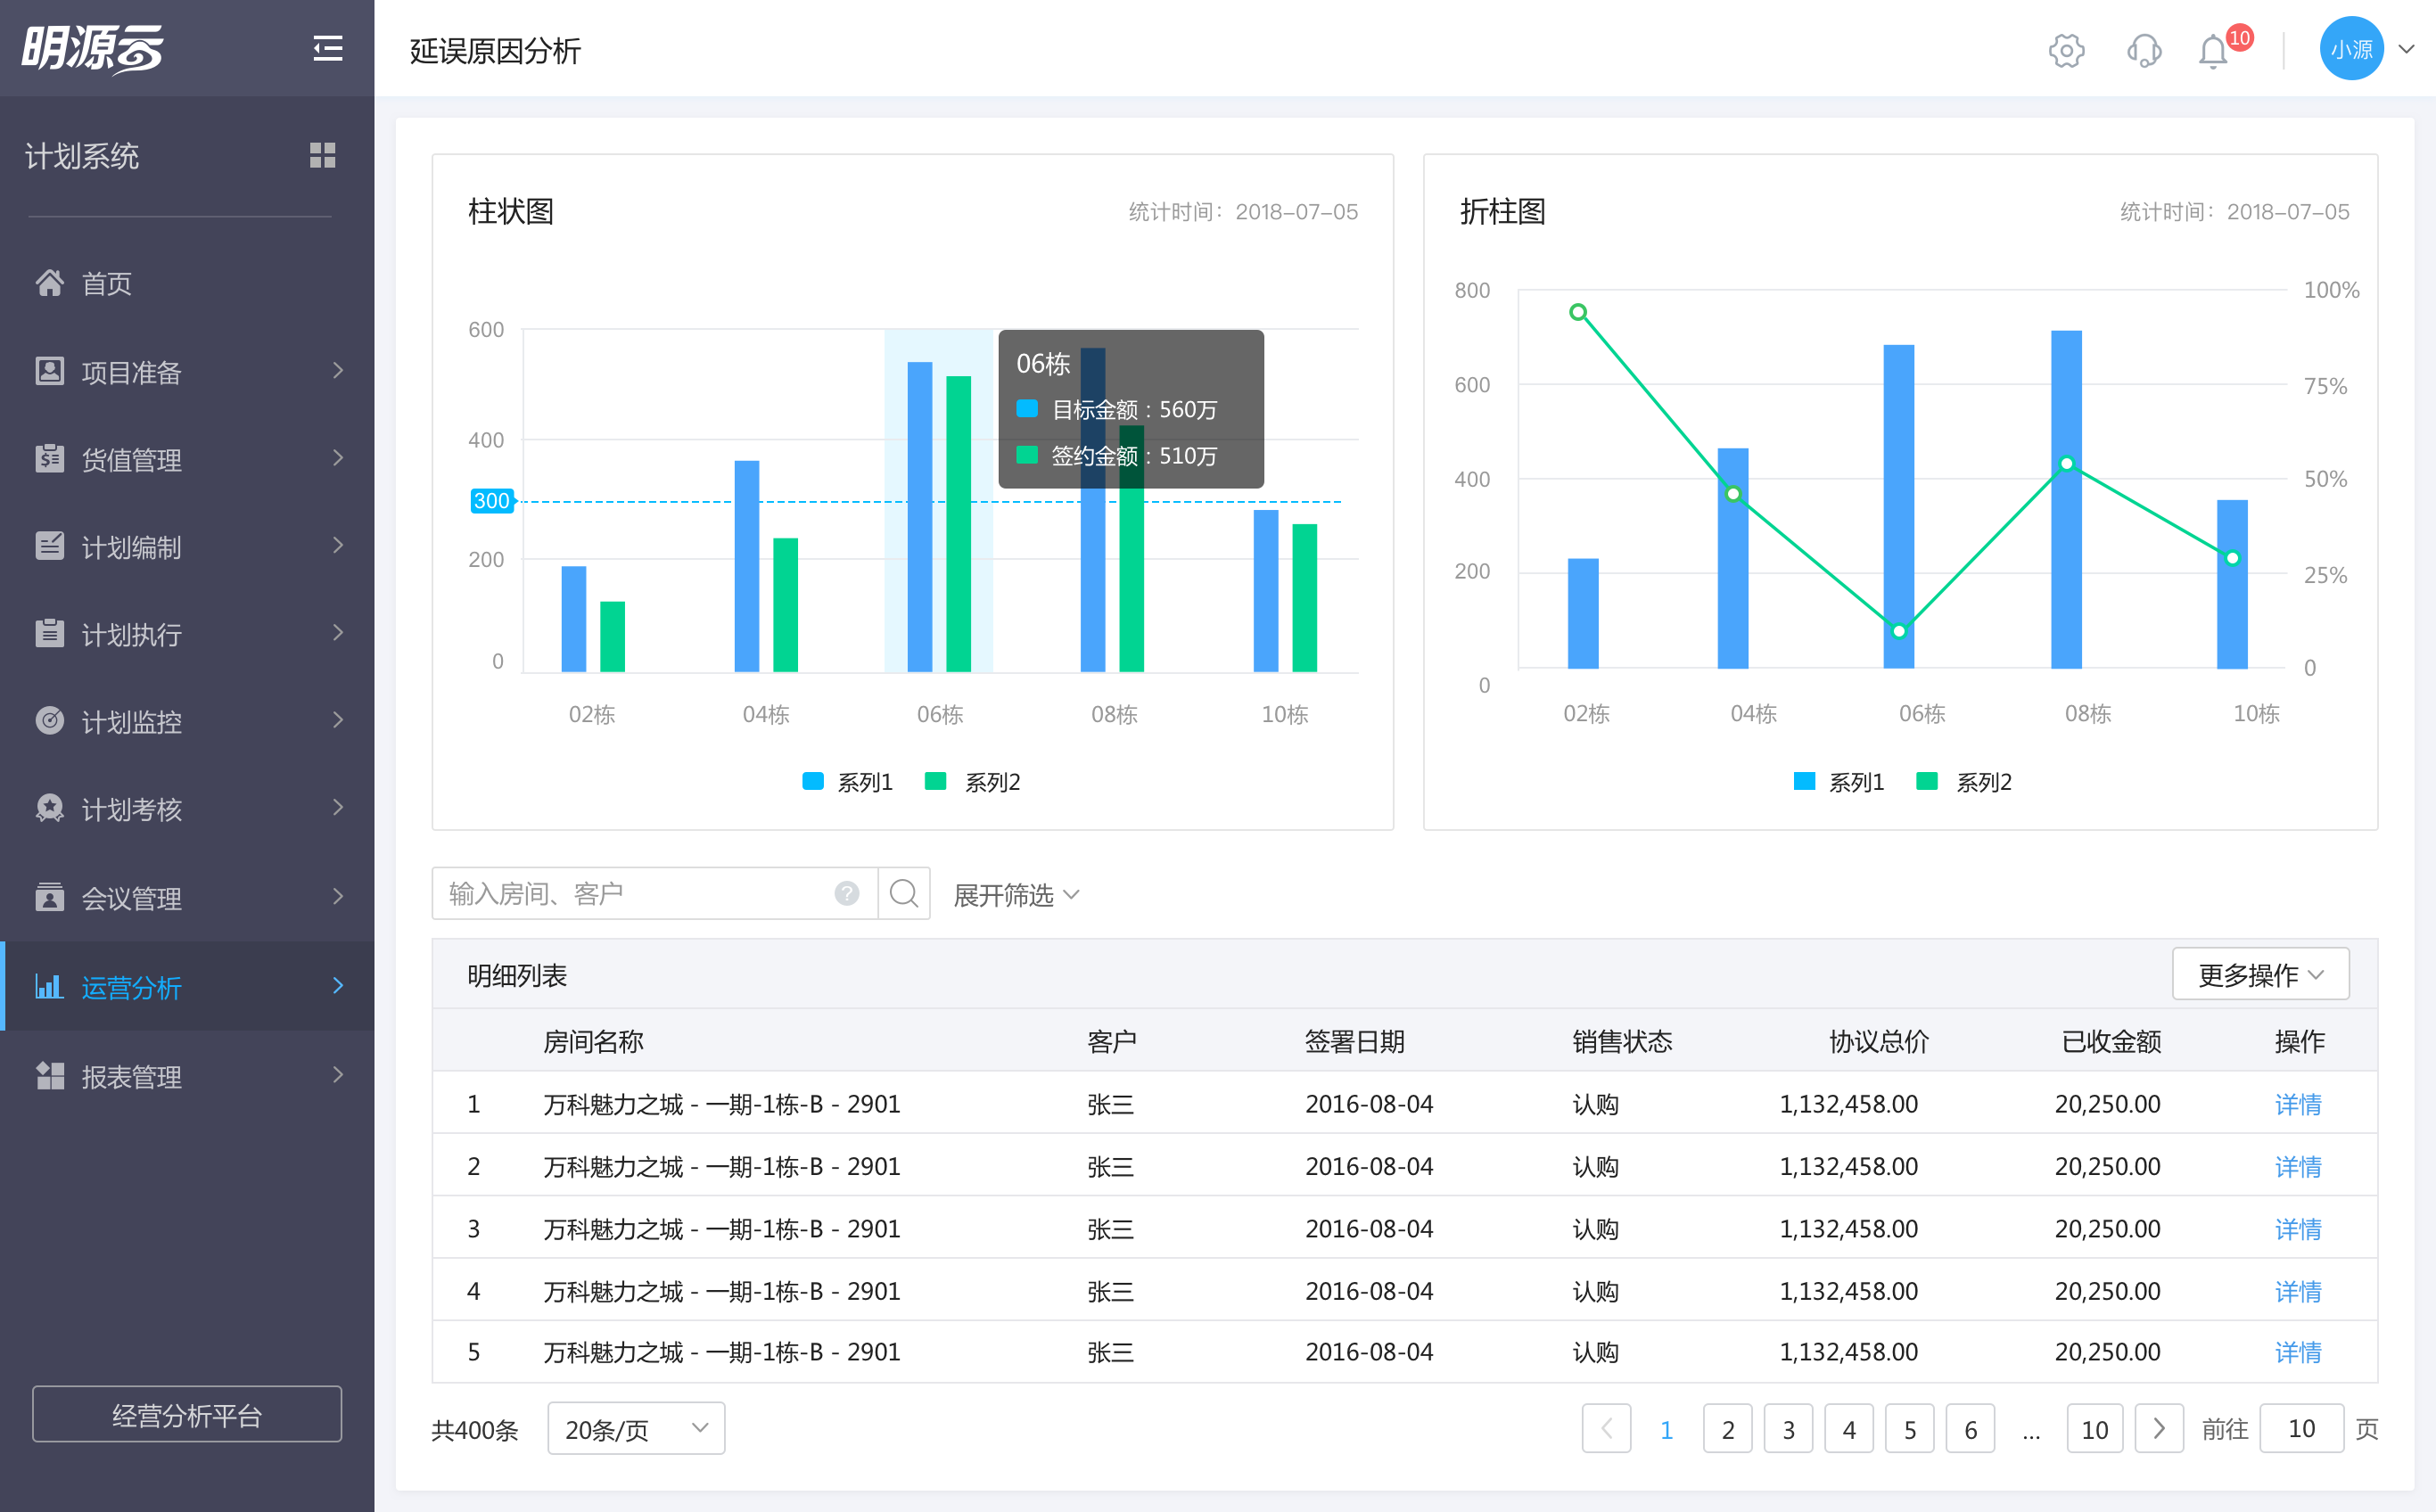Expand the 项目准备 menu chevron
The width and height of the screenshot is (2436, 1512).
tap(338, 371)
